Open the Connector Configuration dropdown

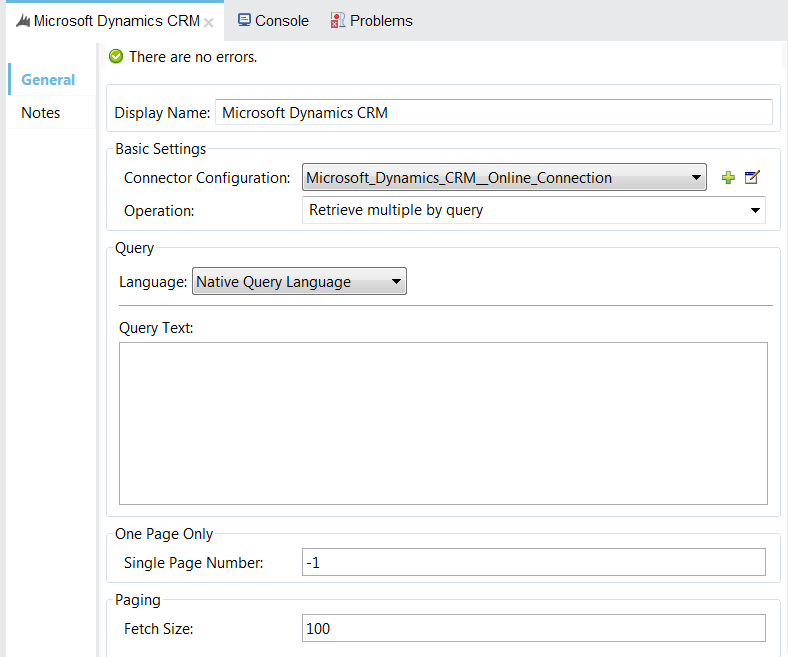click(x=504, y=178)
